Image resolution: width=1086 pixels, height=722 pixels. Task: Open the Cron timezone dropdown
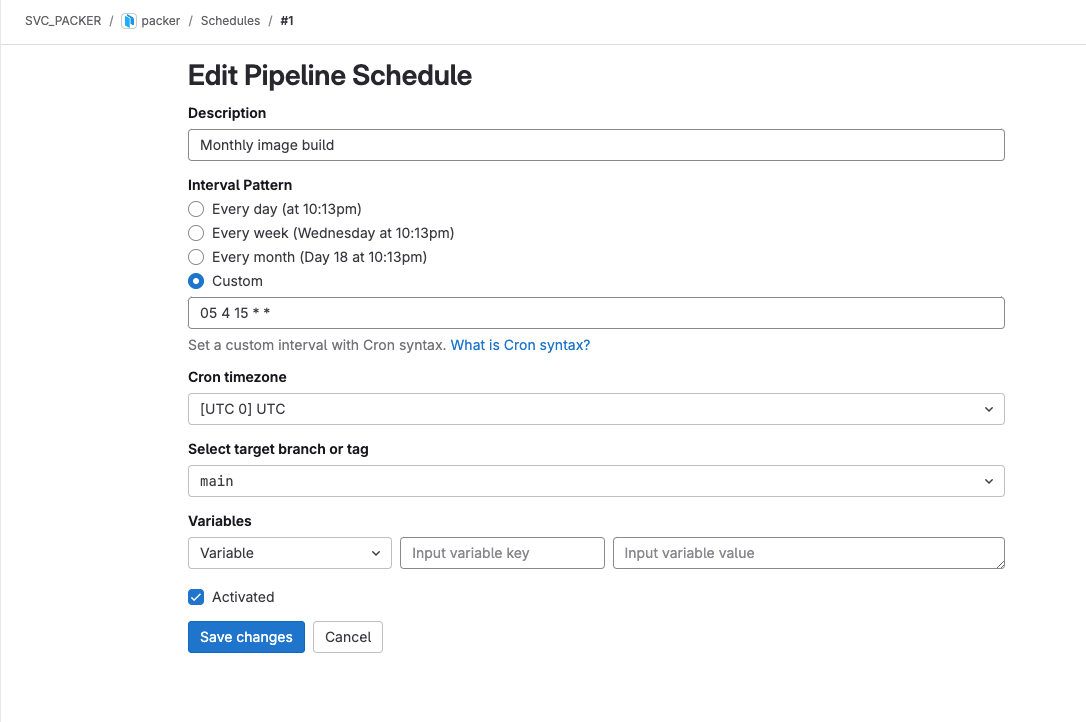point(596,409)
